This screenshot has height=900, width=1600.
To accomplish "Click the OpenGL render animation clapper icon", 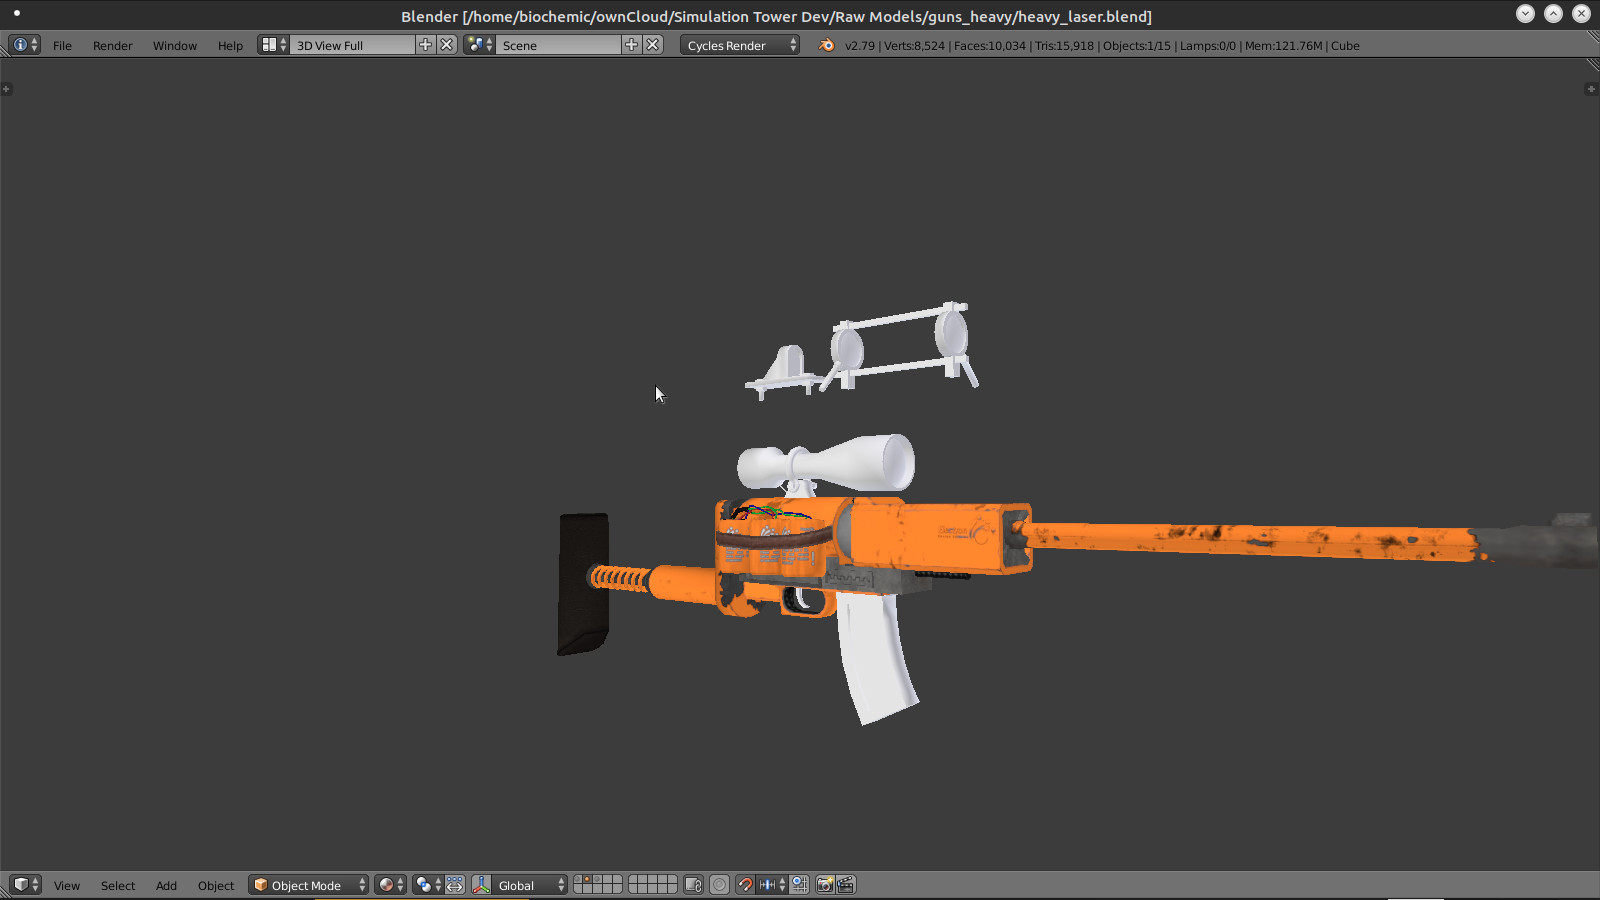I will tap(846, 885).
